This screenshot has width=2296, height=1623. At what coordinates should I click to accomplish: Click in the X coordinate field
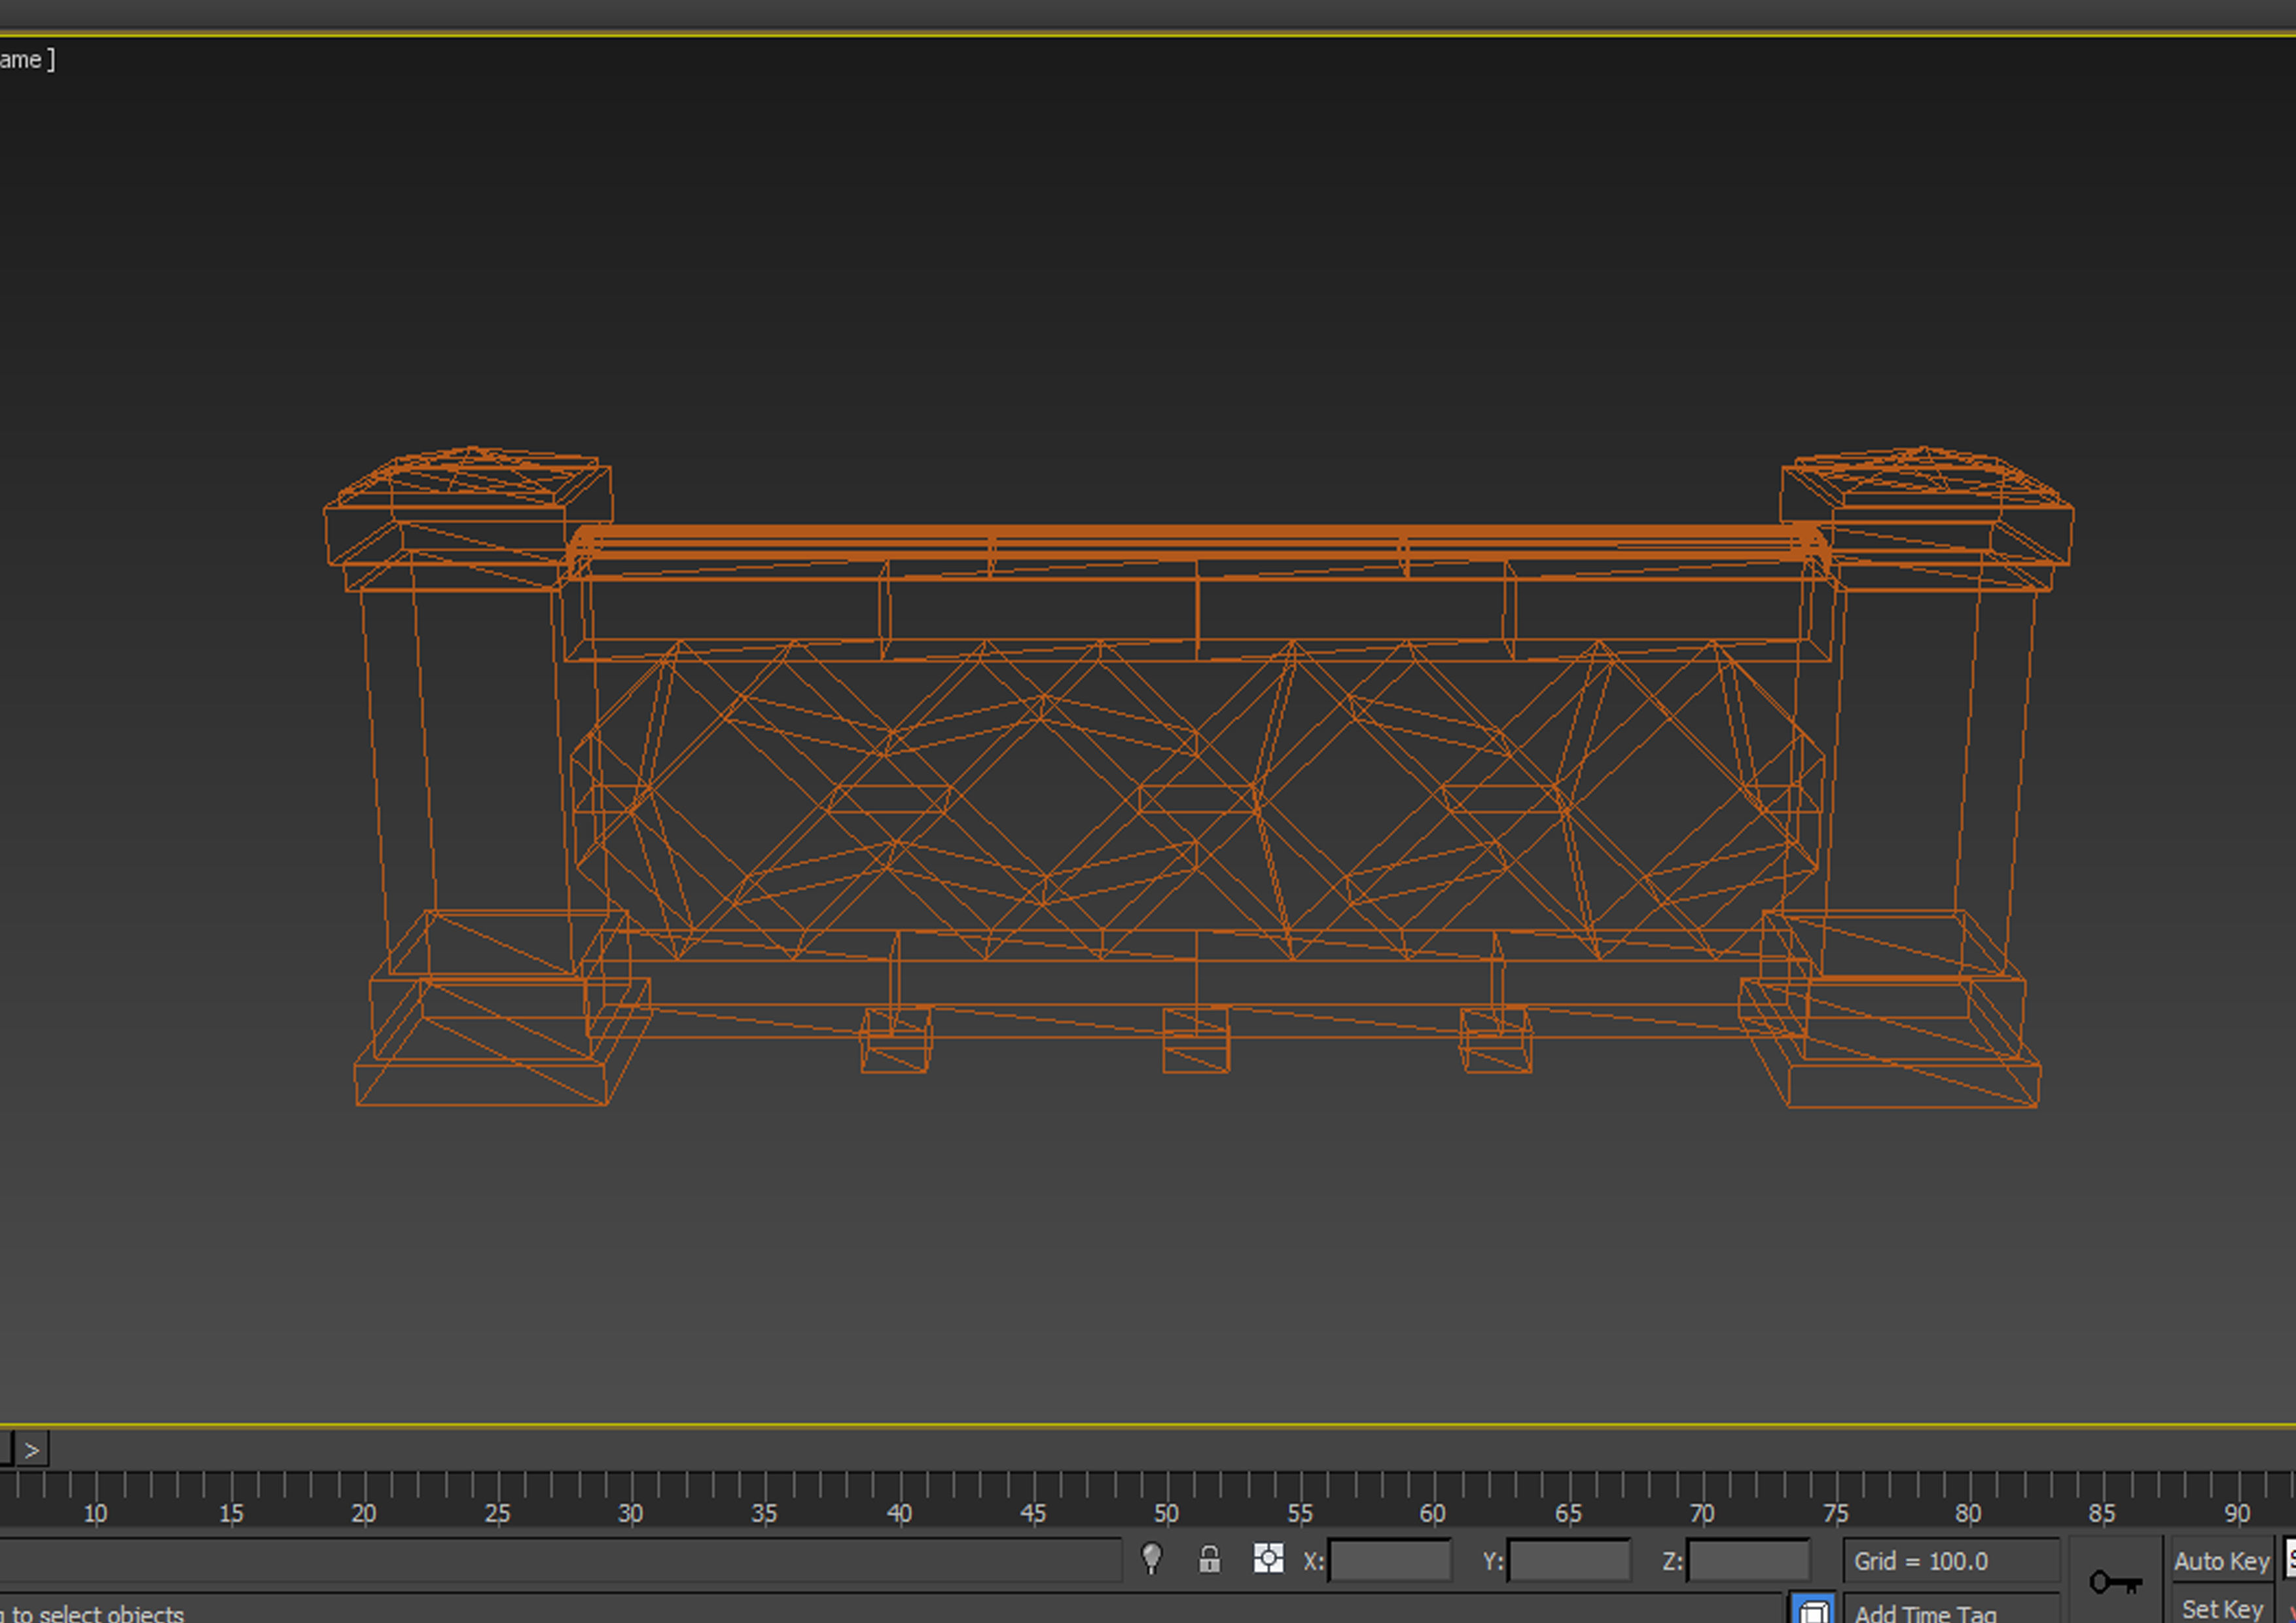click(1390, 1561)
